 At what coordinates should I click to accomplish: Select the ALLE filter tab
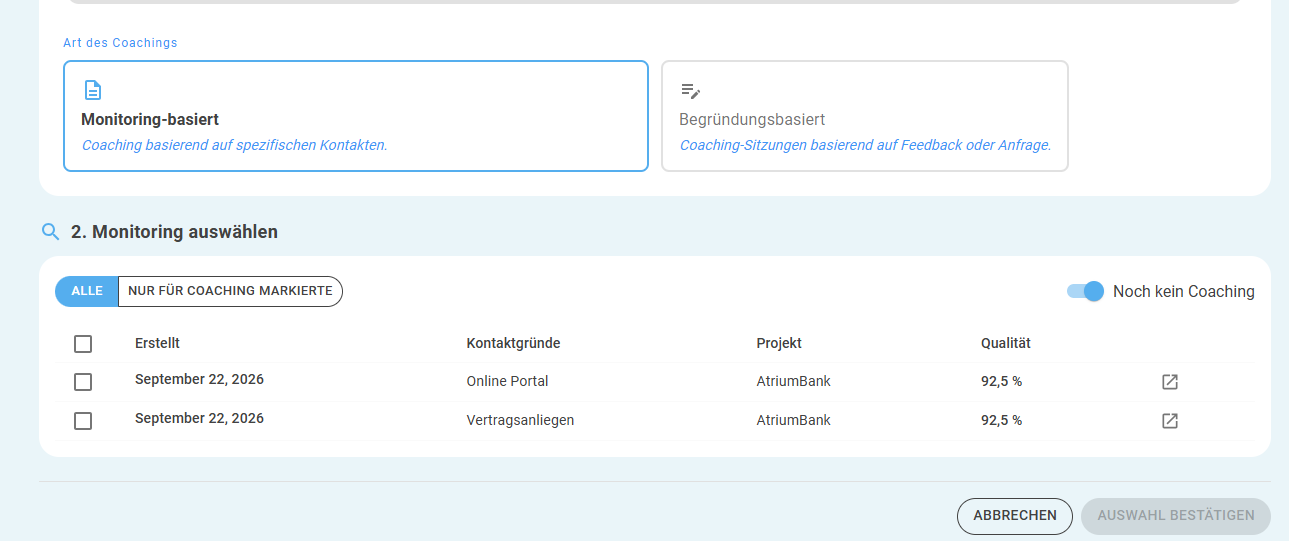(87, 291)
